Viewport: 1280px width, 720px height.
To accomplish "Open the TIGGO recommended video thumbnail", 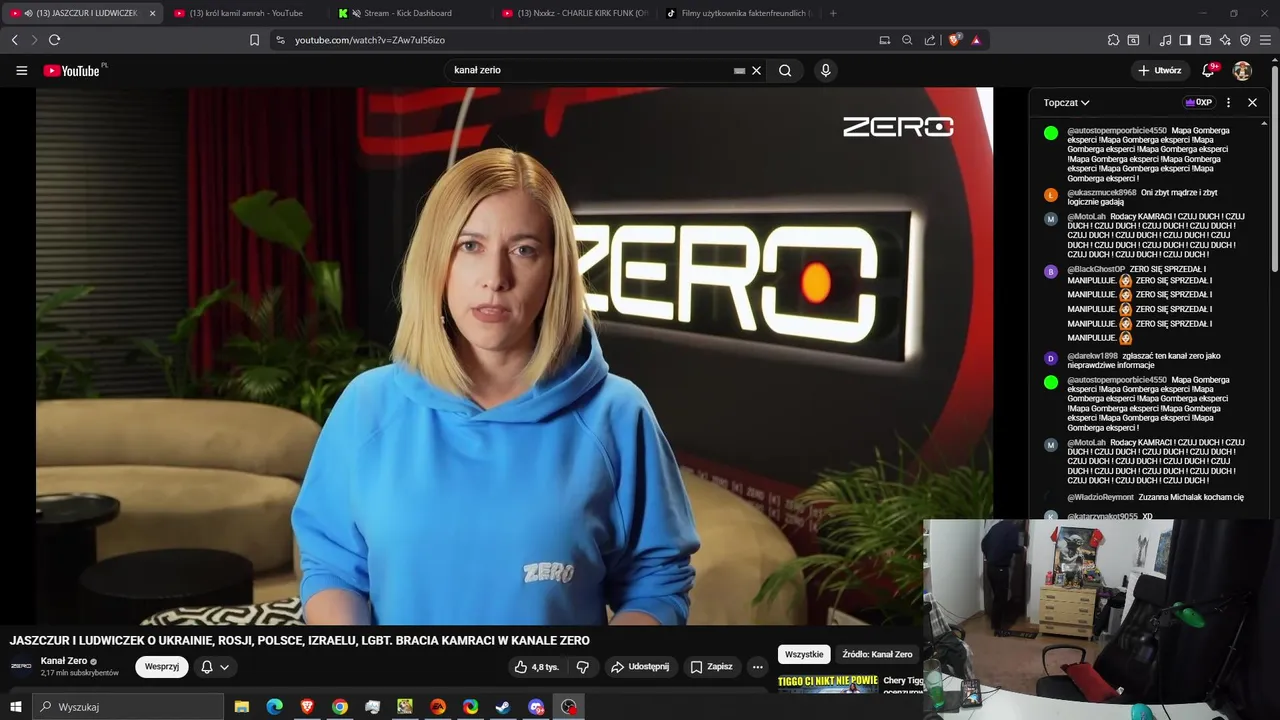I will [828, 683].
